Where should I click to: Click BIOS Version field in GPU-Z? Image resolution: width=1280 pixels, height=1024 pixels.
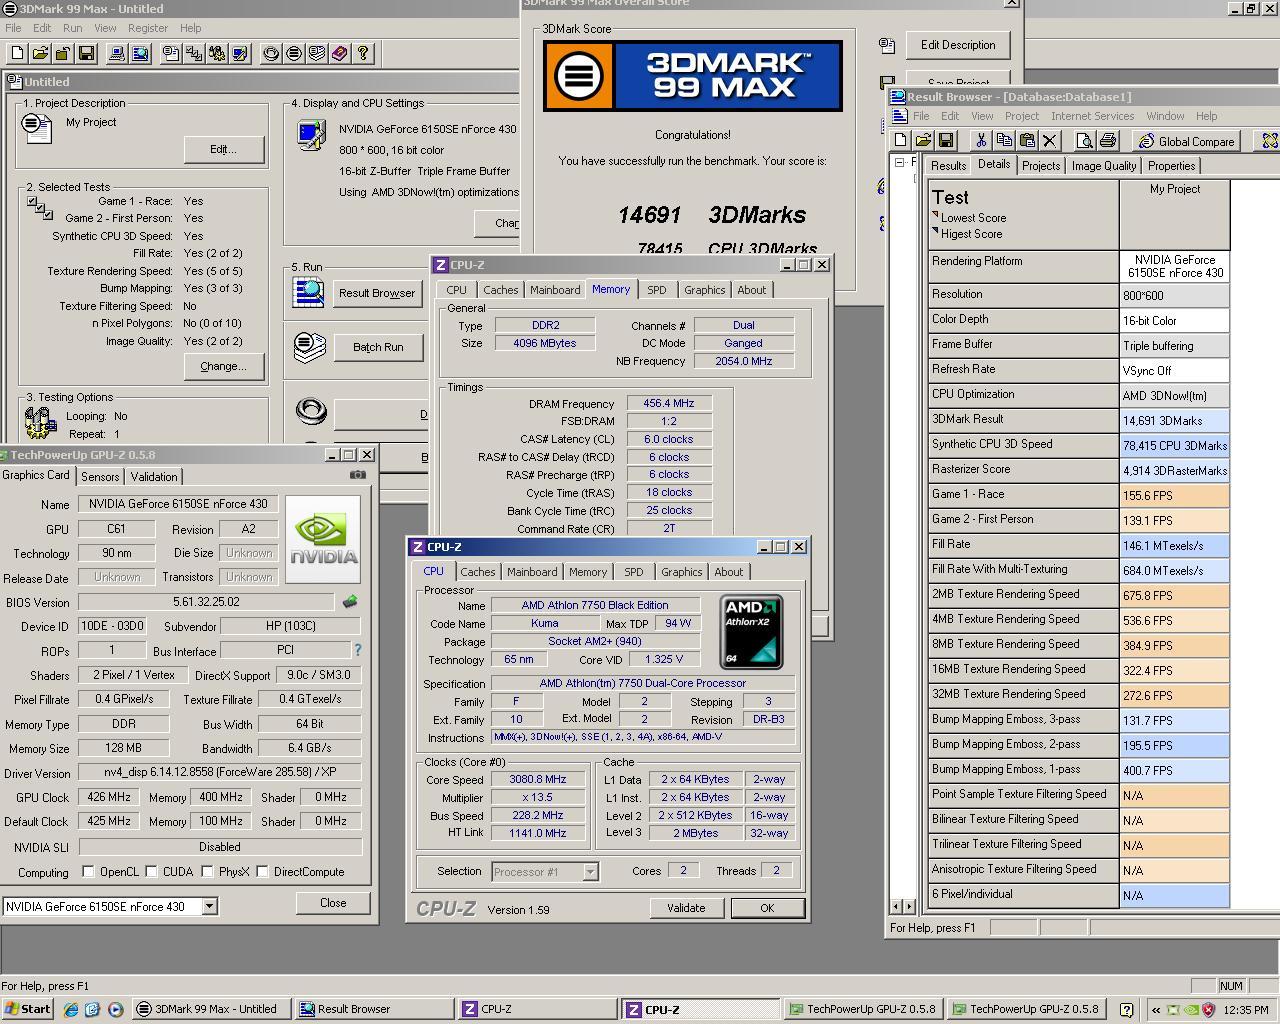click(206, 602)
